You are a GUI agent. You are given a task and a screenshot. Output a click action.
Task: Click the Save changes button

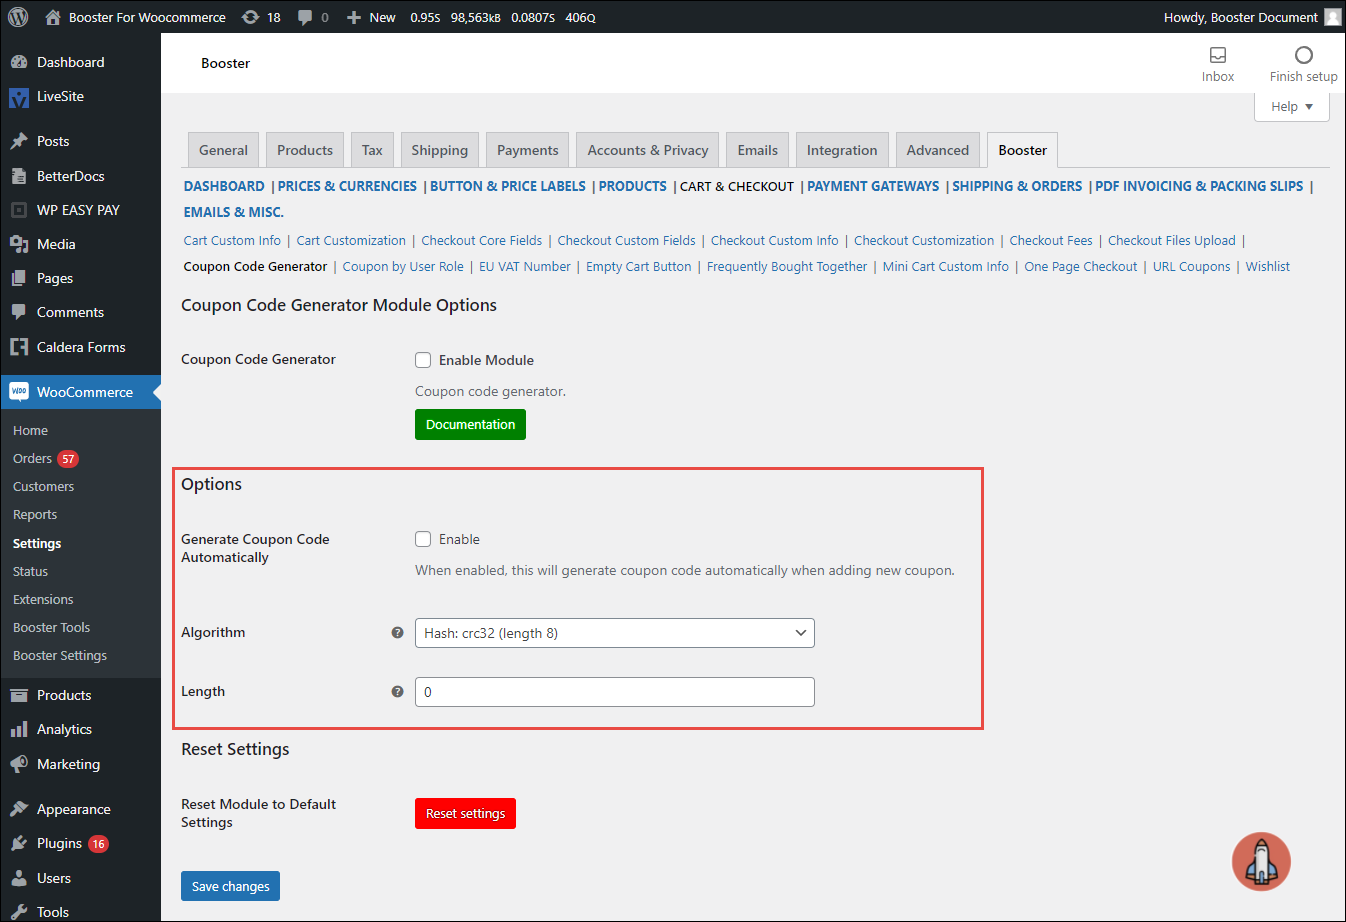coord(230,887)
